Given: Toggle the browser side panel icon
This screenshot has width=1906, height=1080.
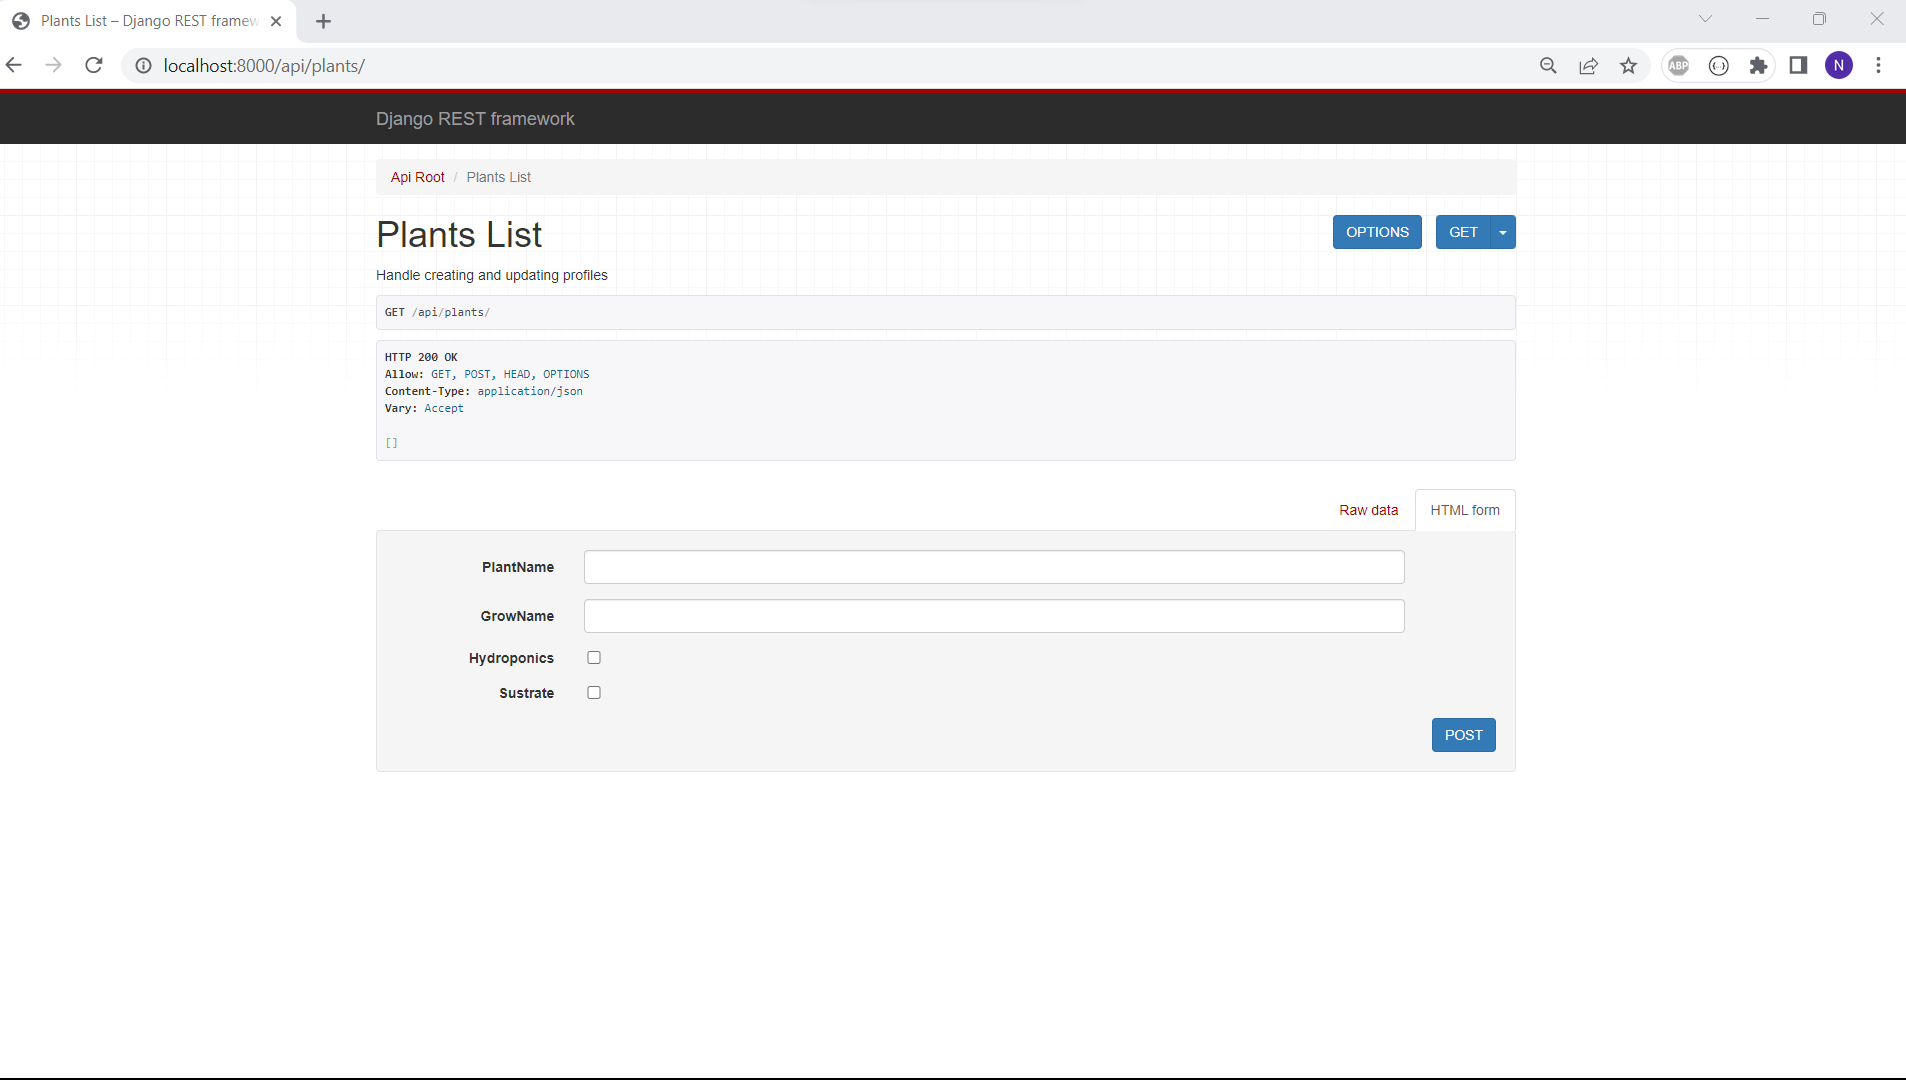Looking at the screenshot, I should coord(1798,66).
